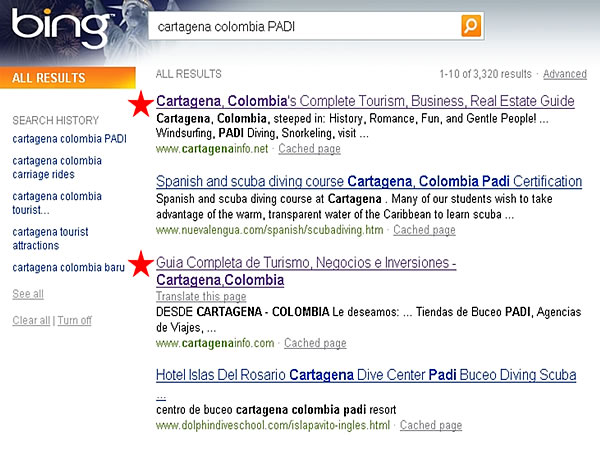Select history item cartagena colombia carriage rides

point(57,167)
